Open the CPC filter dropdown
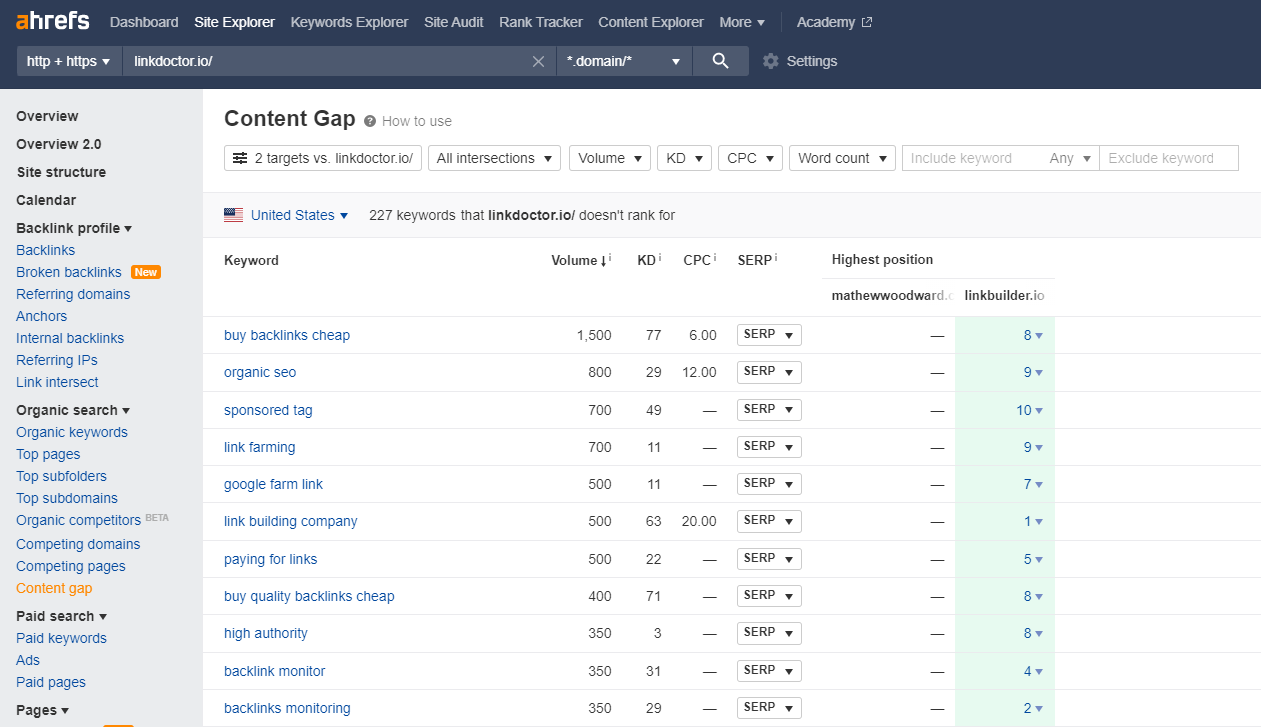The image size is (1261, 727). (x=751, y=158)
